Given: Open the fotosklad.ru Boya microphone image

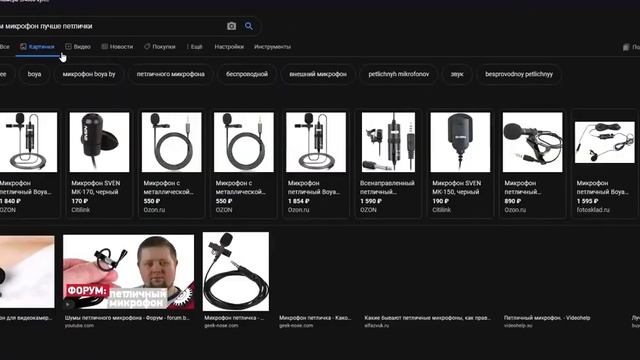Looking at the screenshot, I should (x=605, y=142).
